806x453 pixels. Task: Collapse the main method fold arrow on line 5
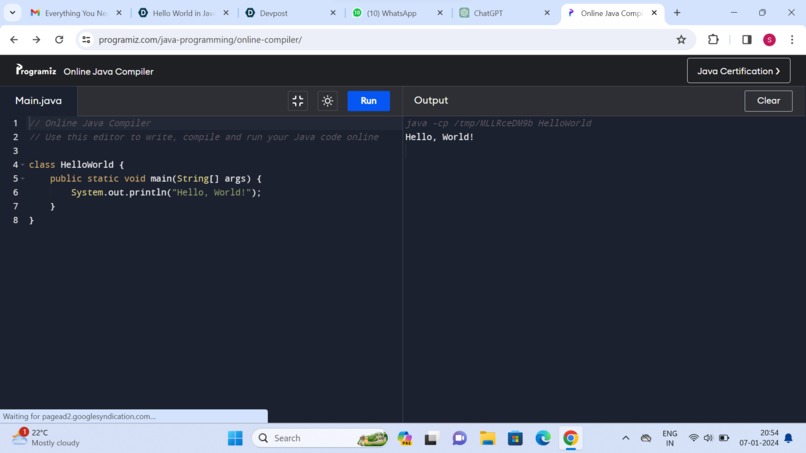pyautogui.click(x=23, y=178)
